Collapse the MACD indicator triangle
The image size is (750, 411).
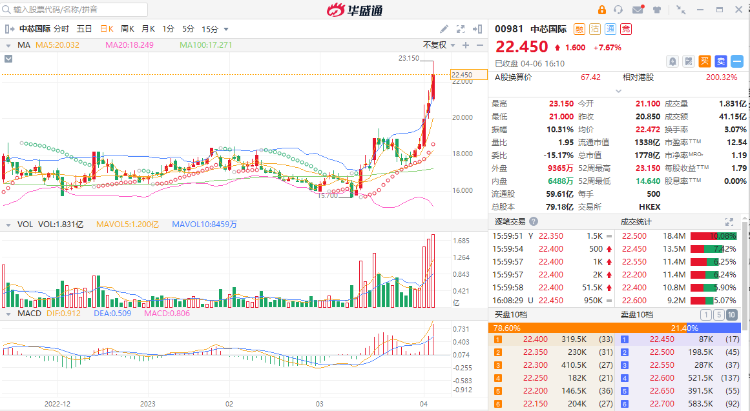point(8,314)
